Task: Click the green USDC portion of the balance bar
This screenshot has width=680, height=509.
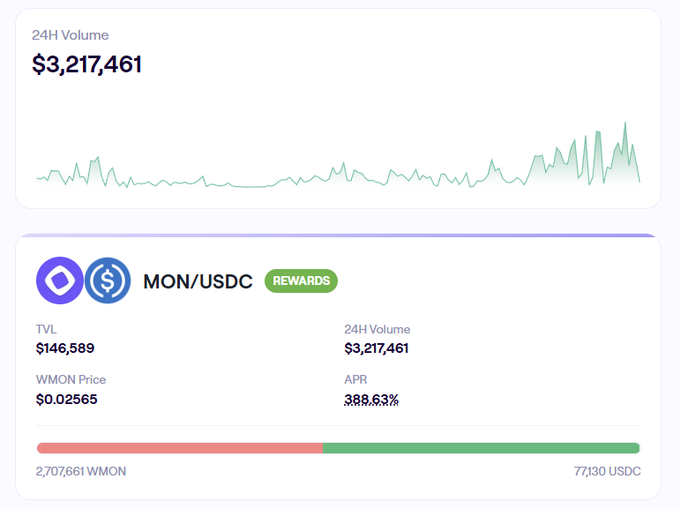Action: point(481,448)
